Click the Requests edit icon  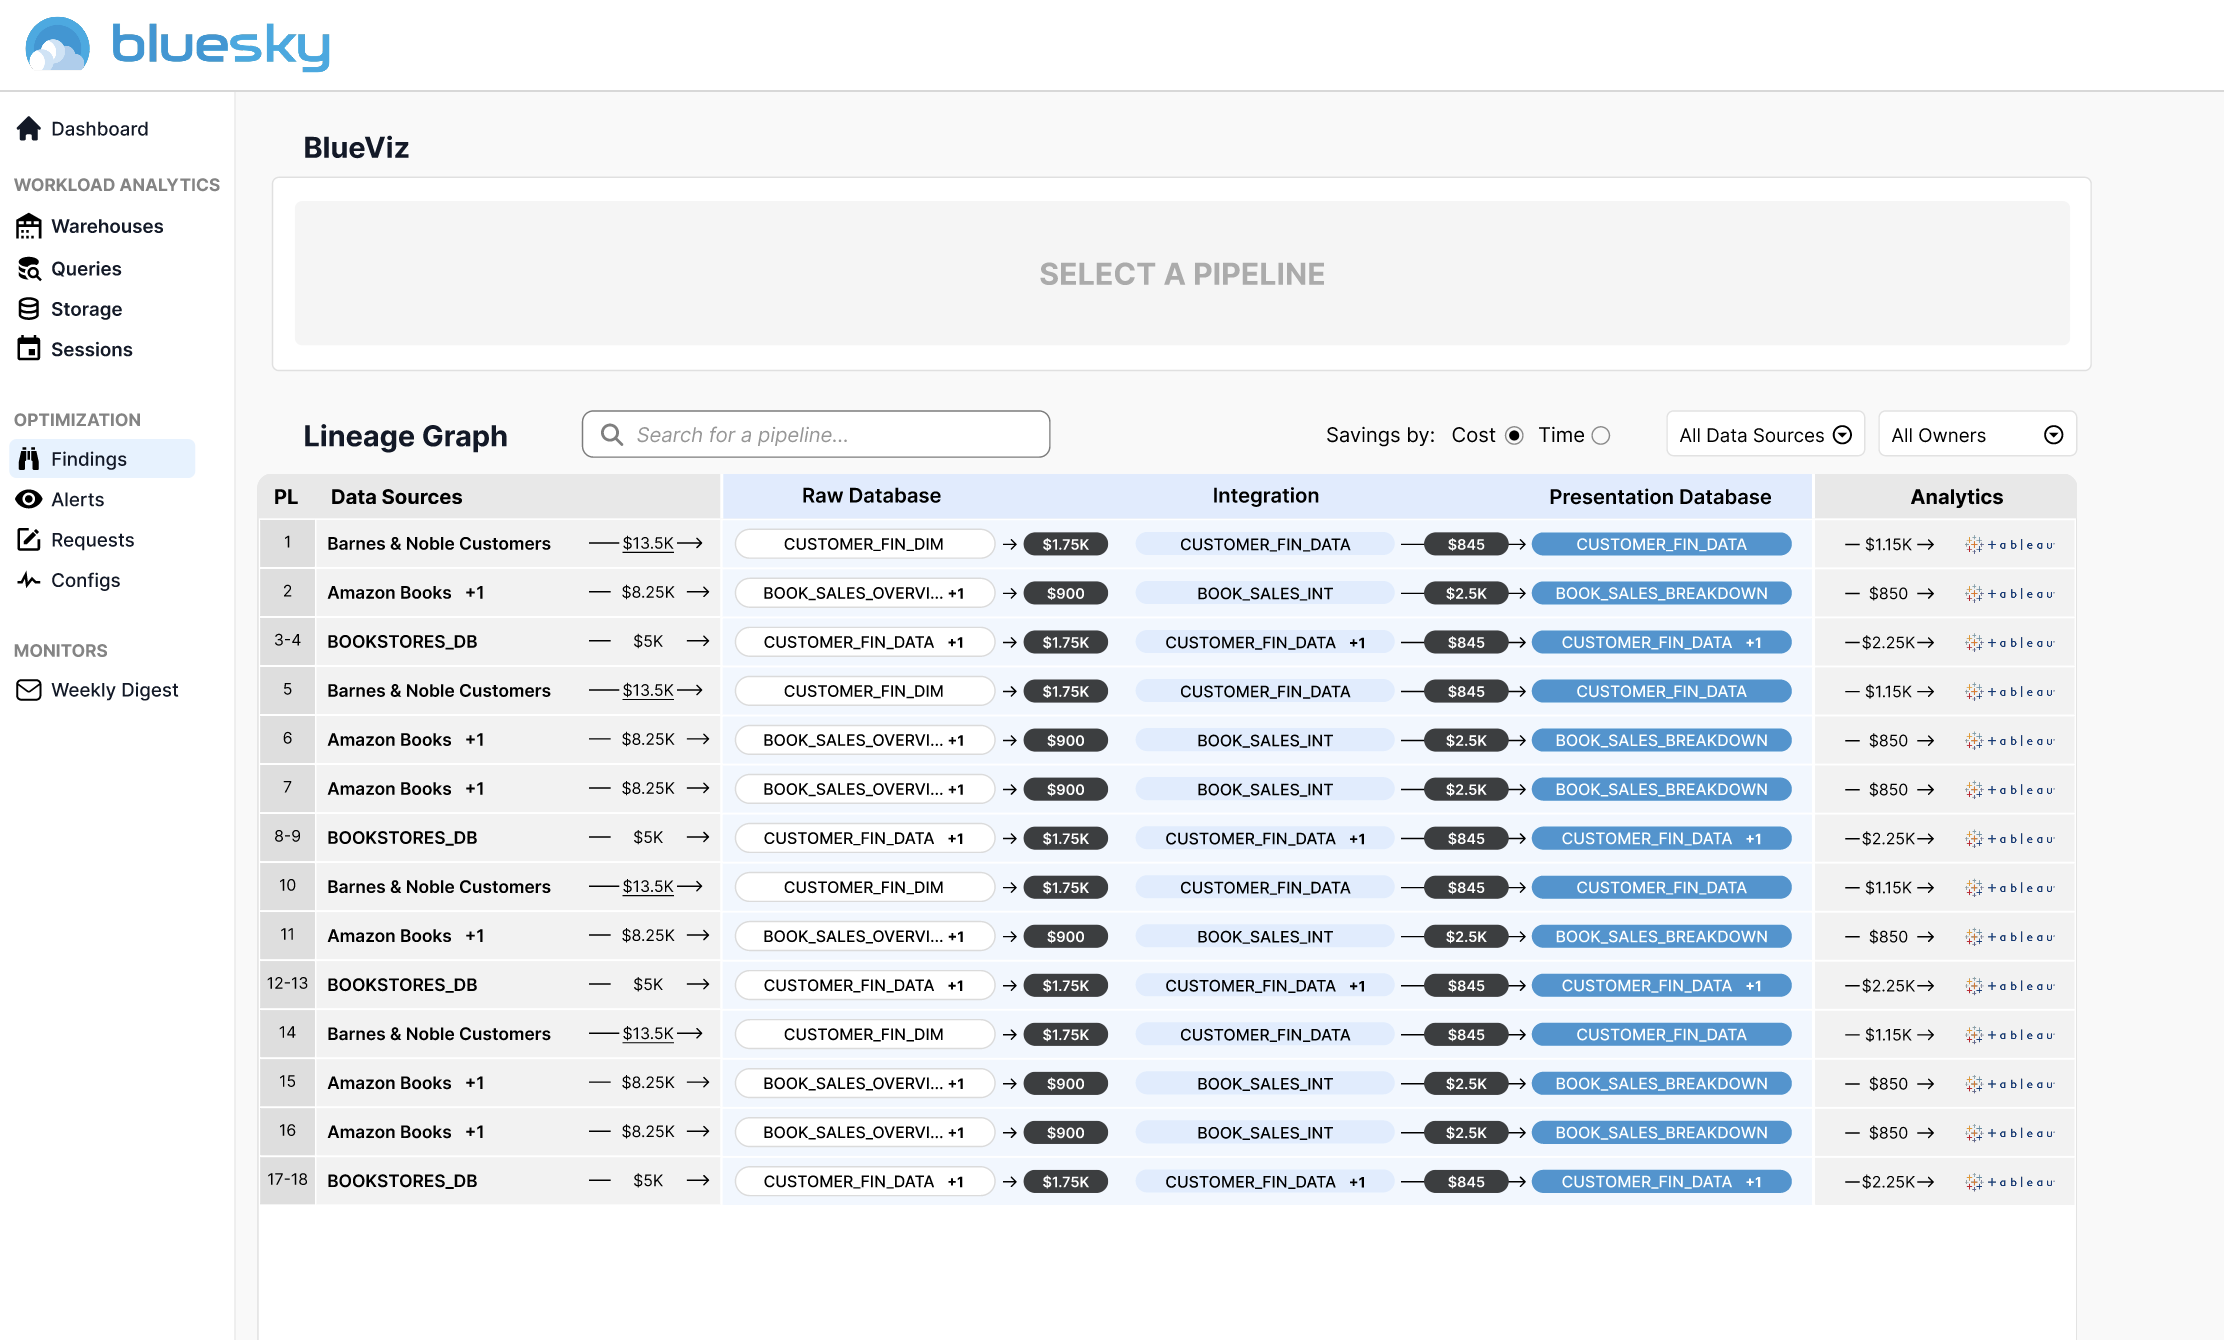point(29,540)
